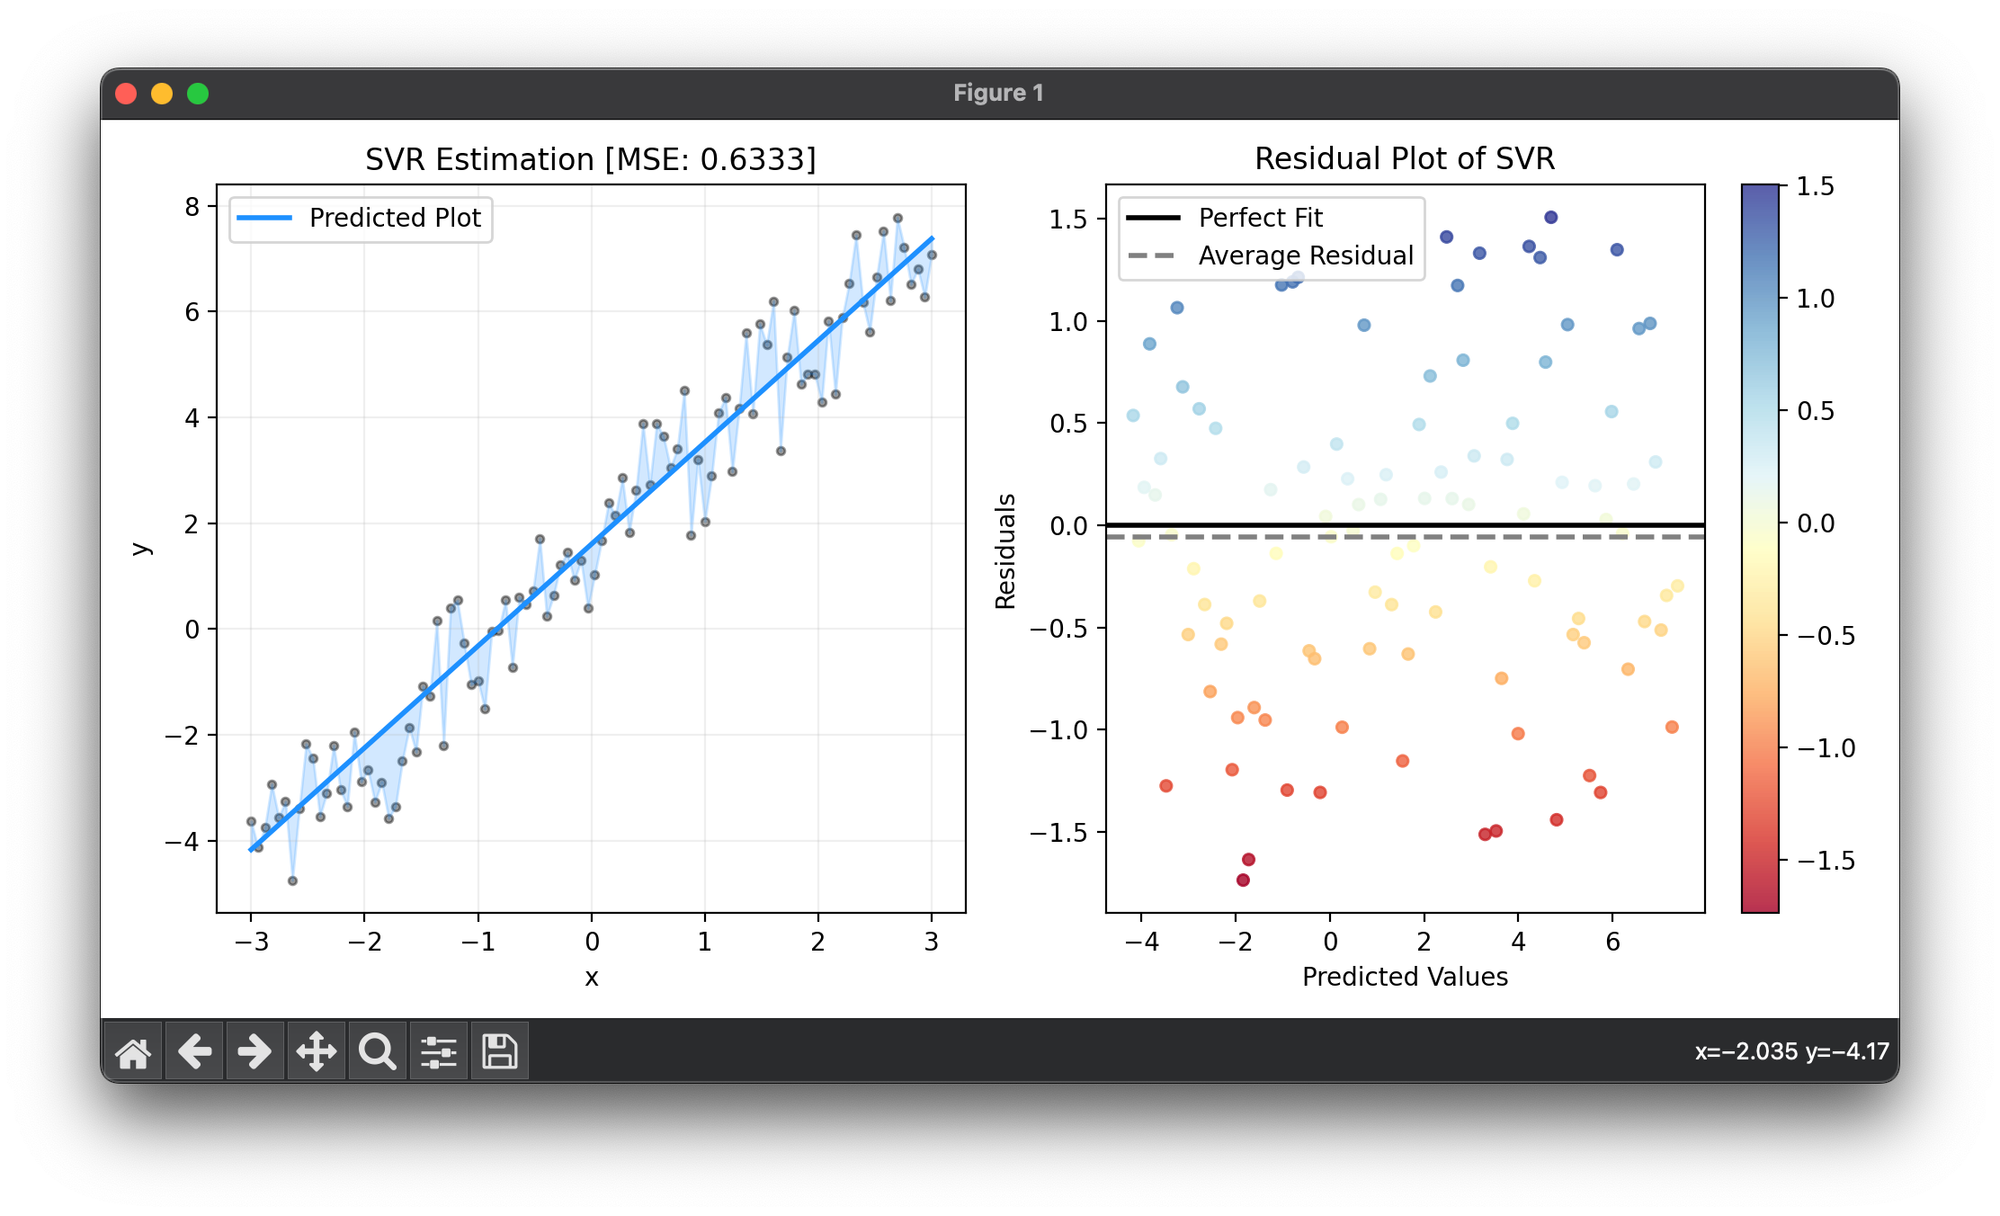
Task: Go forward to the next view
Action: tap(255, 1052)
